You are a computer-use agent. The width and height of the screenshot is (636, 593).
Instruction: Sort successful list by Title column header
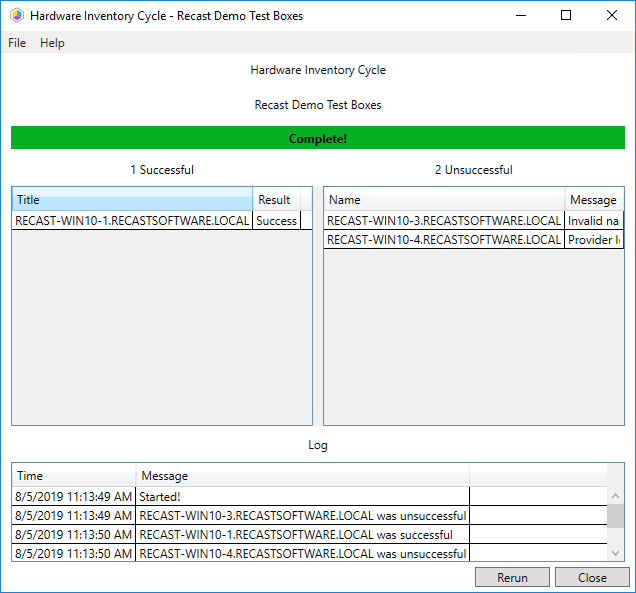click(132, 200)
